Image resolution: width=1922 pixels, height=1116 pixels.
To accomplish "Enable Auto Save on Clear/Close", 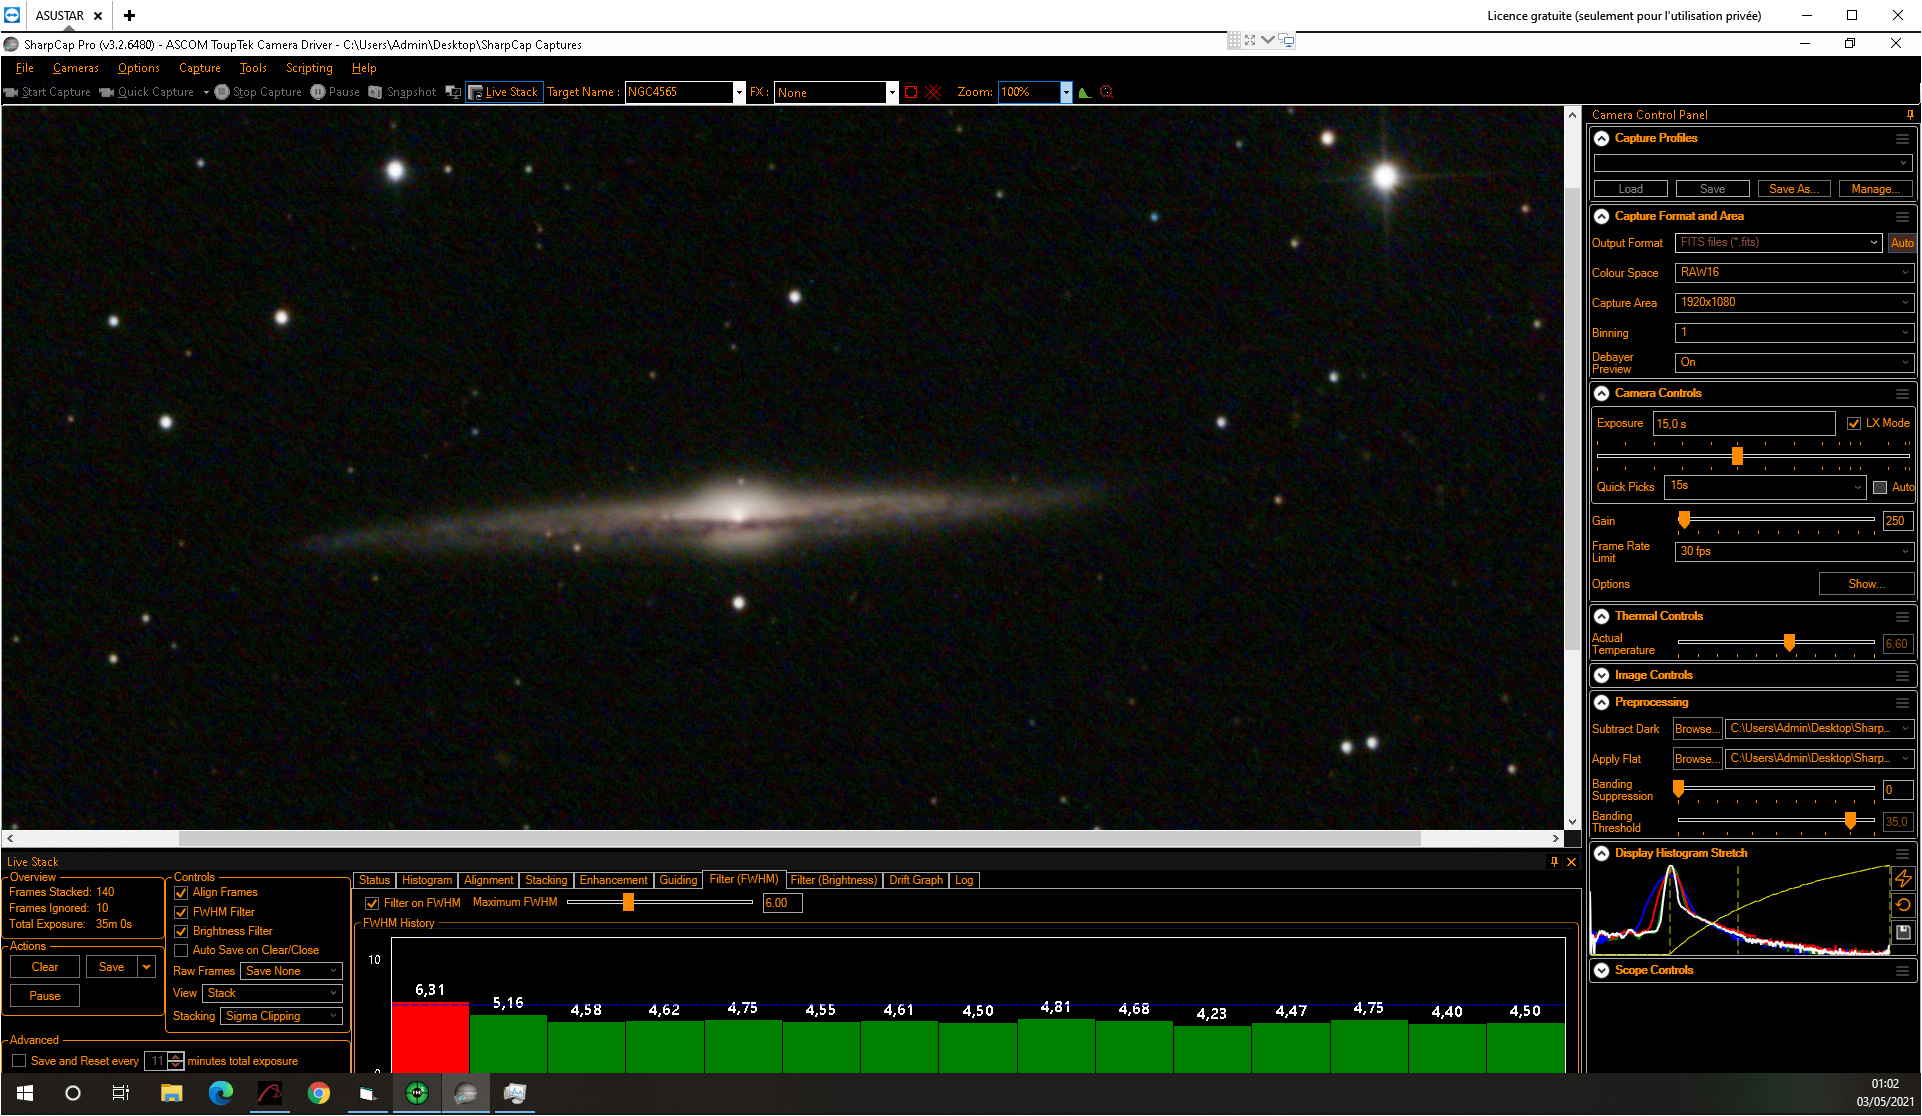I will 181,951.
